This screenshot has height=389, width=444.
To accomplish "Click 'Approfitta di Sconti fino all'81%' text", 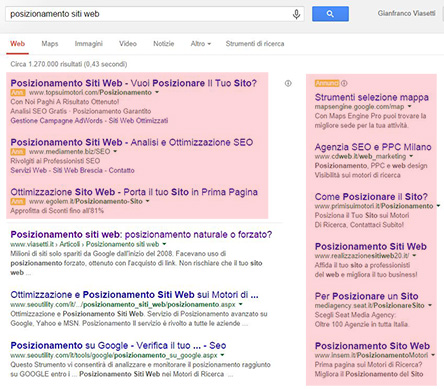I will click(x=57, y=211).
